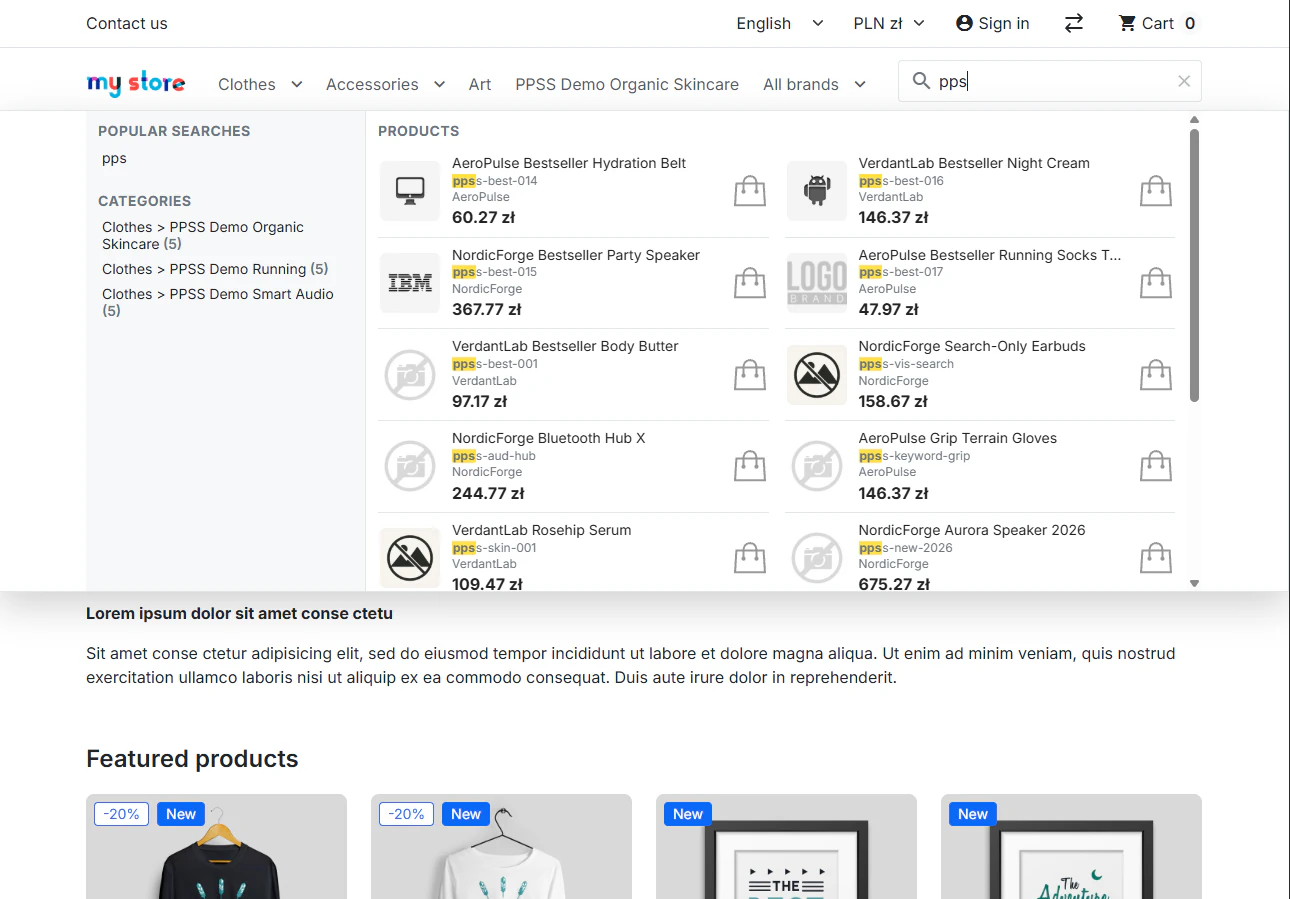Click the Contact us link
Viewport: 1290px width, 899px height.
tap(127, 23)
